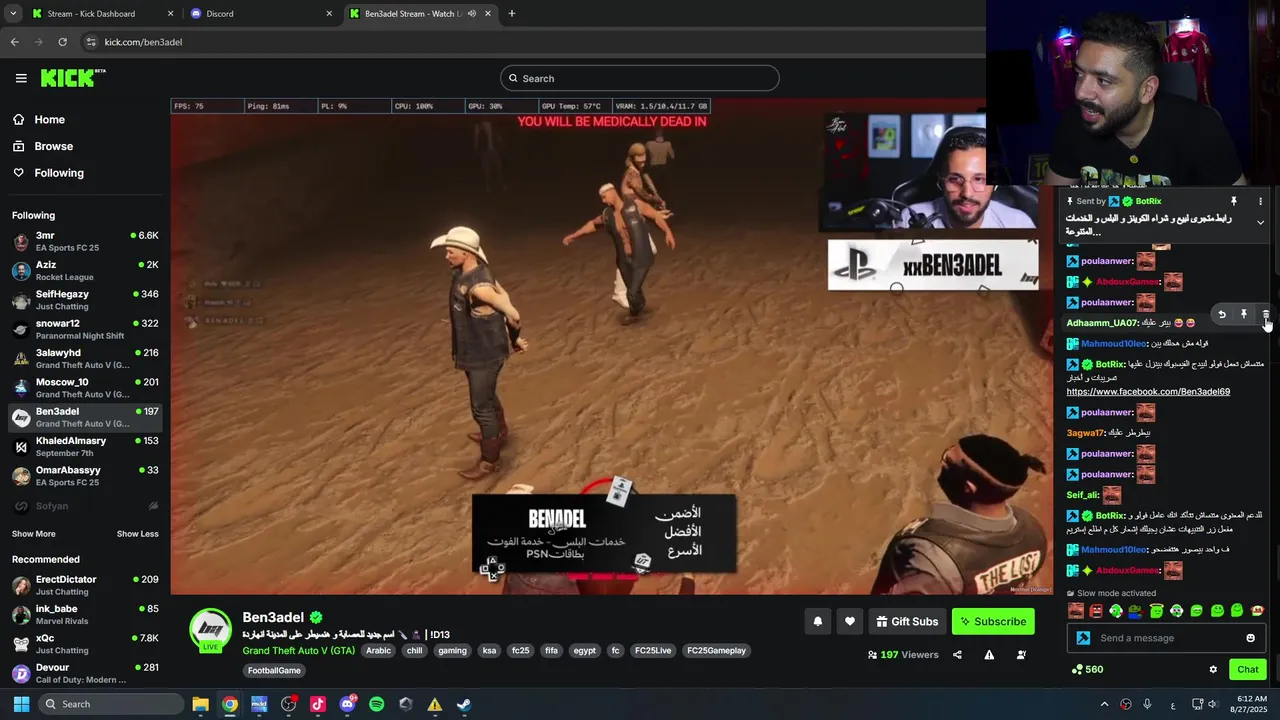Click the Arabic stream tag
Viewport: 1280px width, 720px height.
point(378,651)
